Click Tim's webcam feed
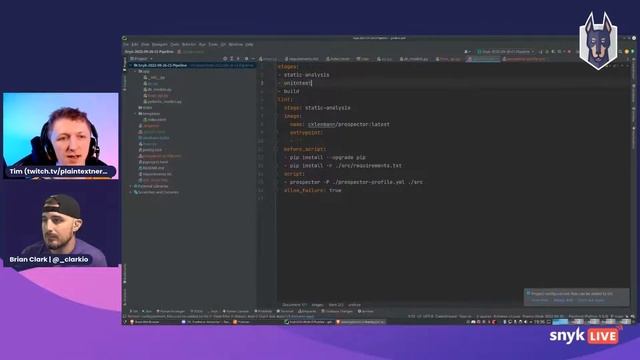640x360 pixels. [x=61, y=136]
